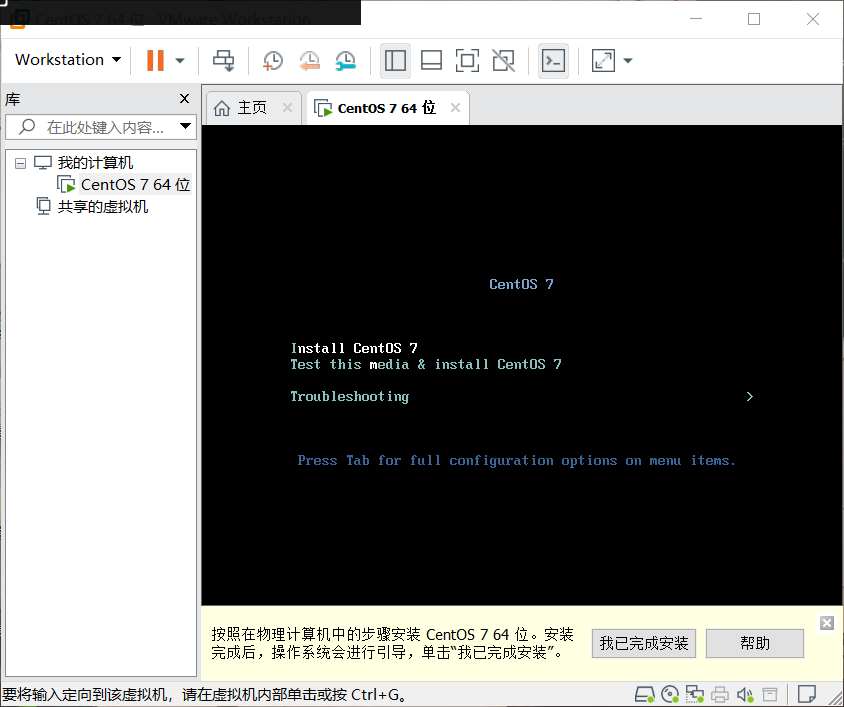Viewport: 844px width, 707px height.
Task: Select CentOS 7 64 位 in the library tree
Action: (135, 185)
